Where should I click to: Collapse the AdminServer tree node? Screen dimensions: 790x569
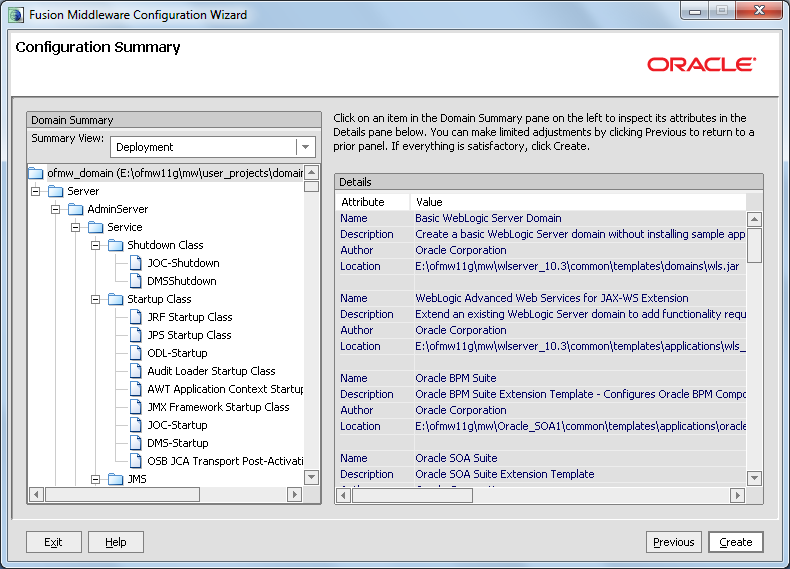pos(55,209)
